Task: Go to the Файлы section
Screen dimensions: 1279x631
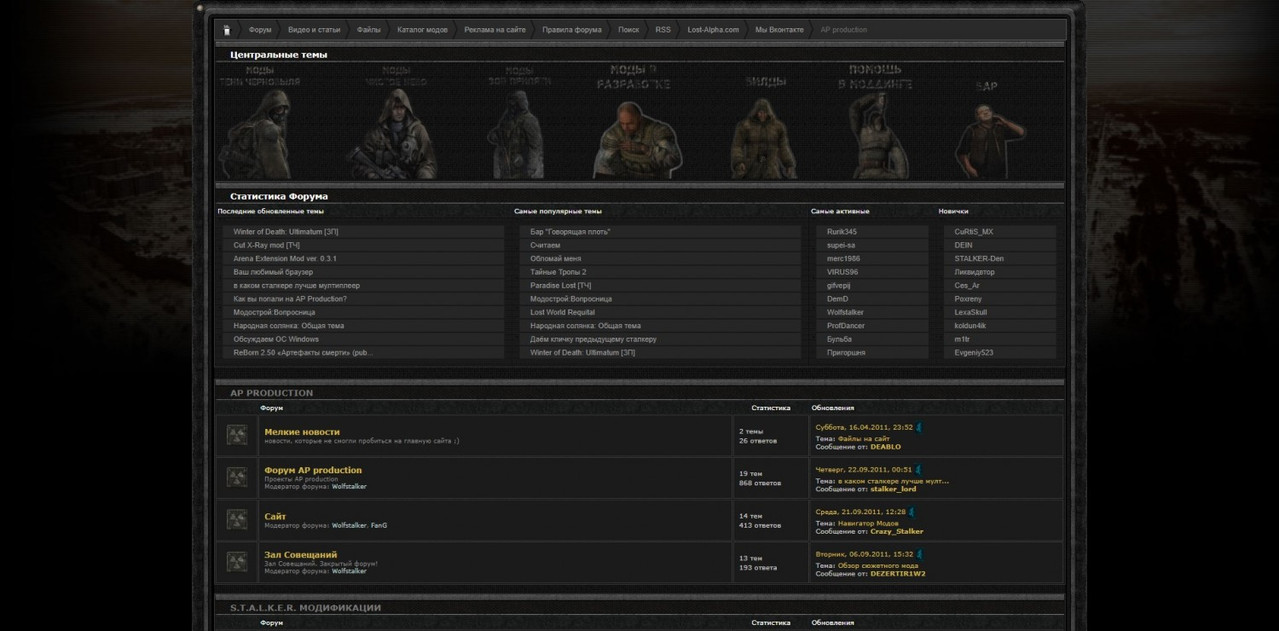Action: tap(369, 30)
